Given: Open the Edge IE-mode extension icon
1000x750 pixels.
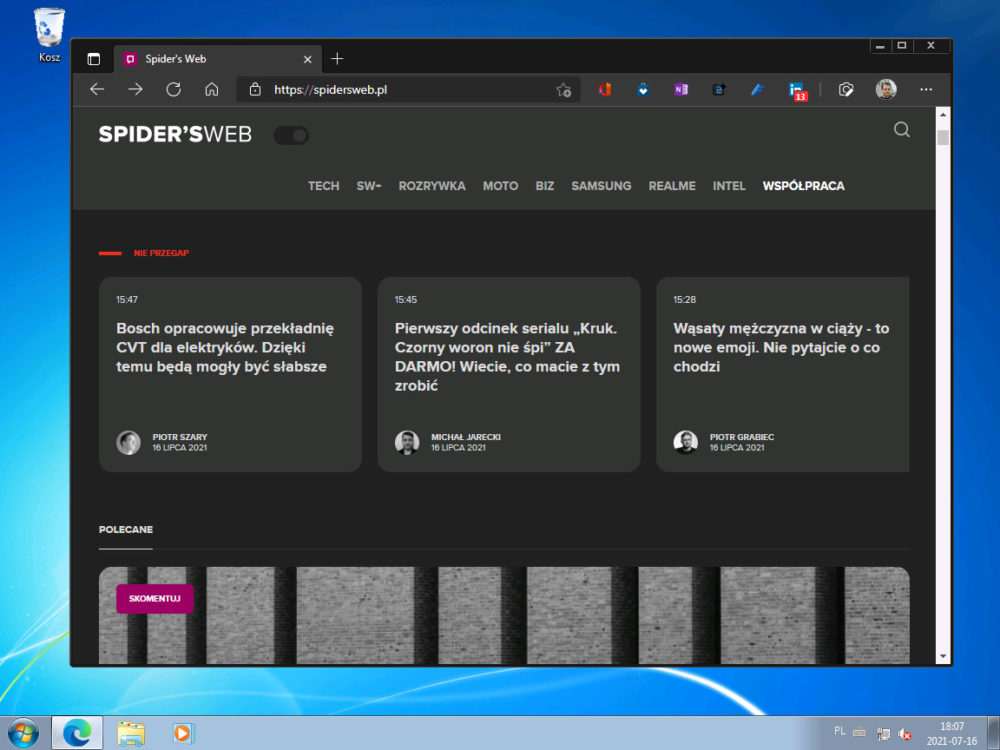Looking at the screenshot, I should (x=719, y=89).
